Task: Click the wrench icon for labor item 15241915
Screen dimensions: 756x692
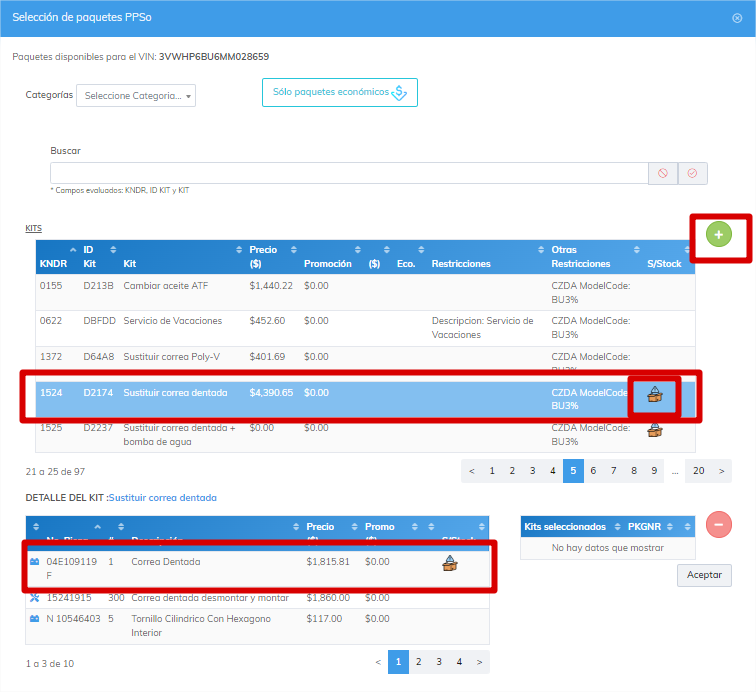Action: pos(35,598)
